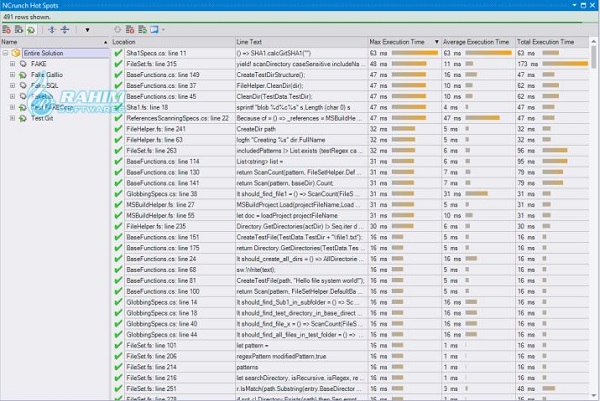600x401 pixels.
Task: Select the FAKE tree item
Action: 39,64
